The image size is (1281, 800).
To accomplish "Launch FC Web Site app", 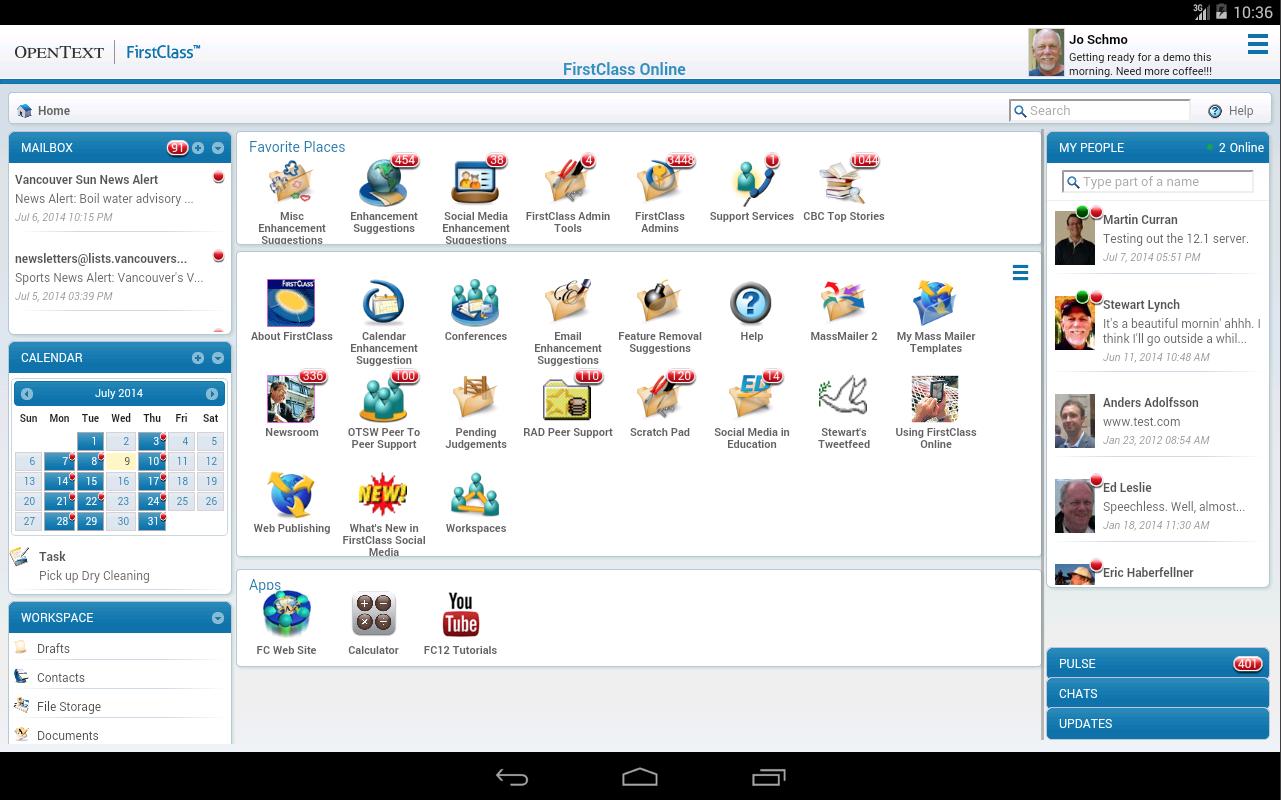I will coord(287,614).
